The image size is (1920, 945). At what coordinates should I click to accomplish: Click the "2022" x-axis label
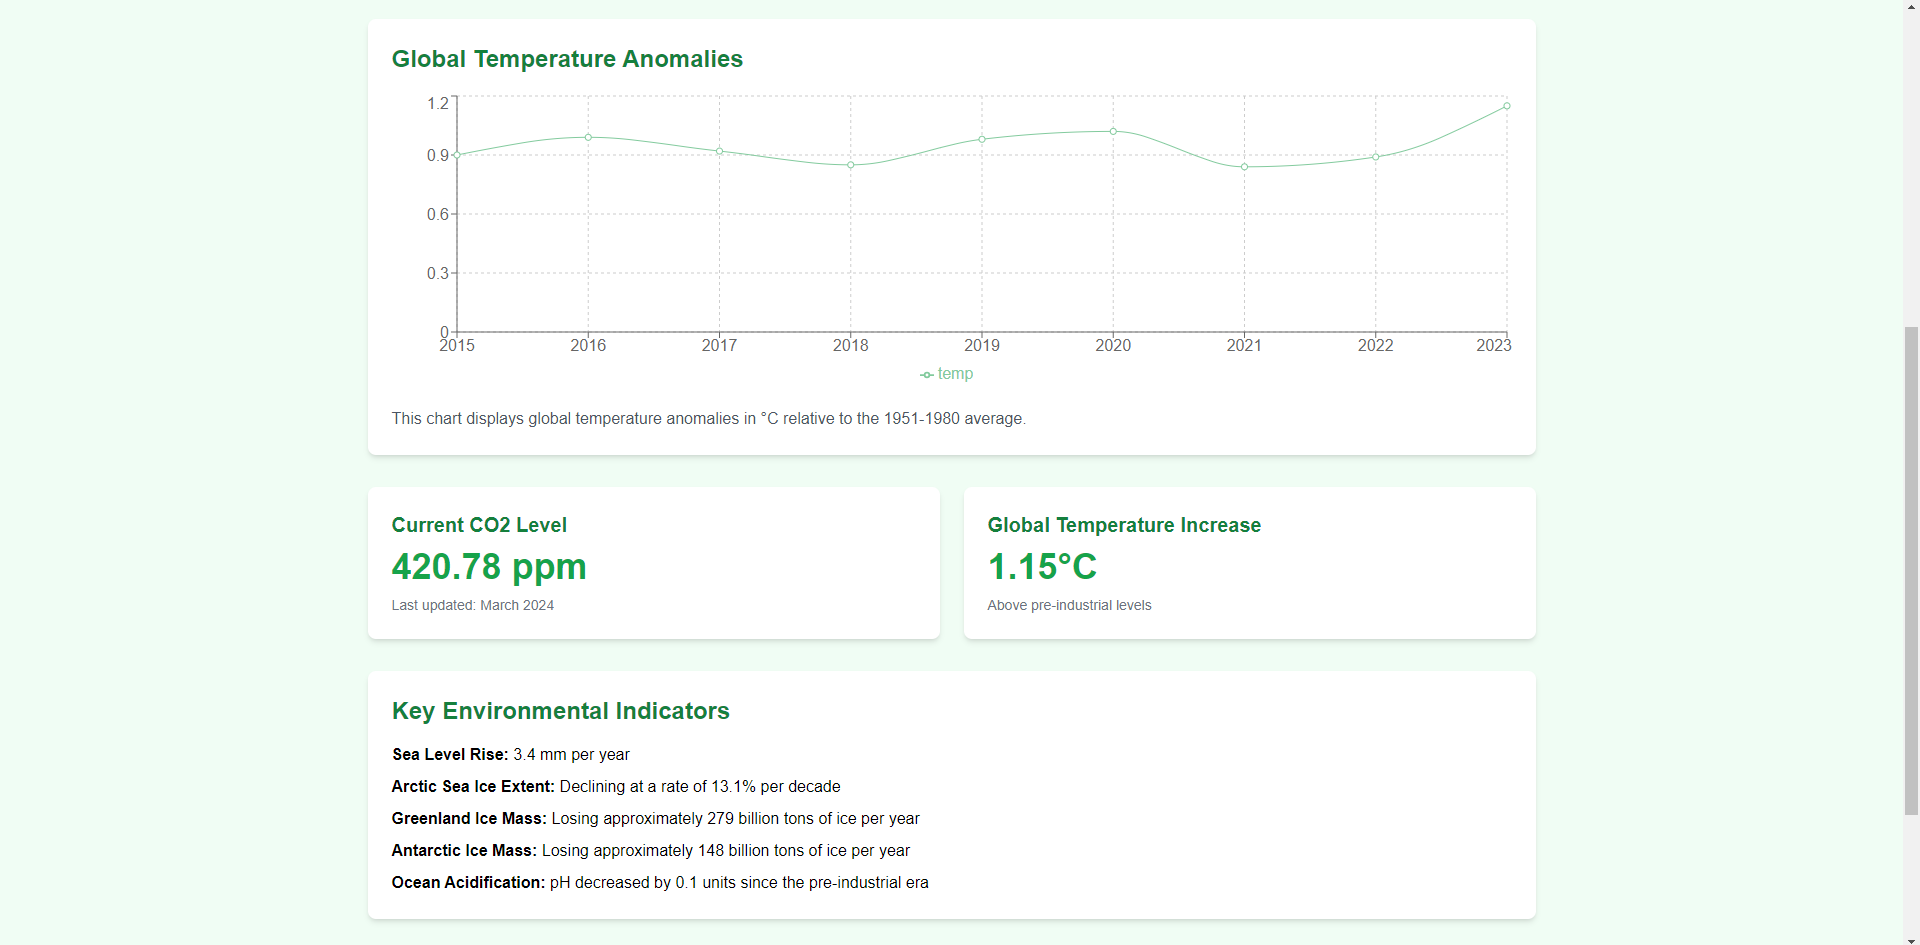tap(1376, 345)
